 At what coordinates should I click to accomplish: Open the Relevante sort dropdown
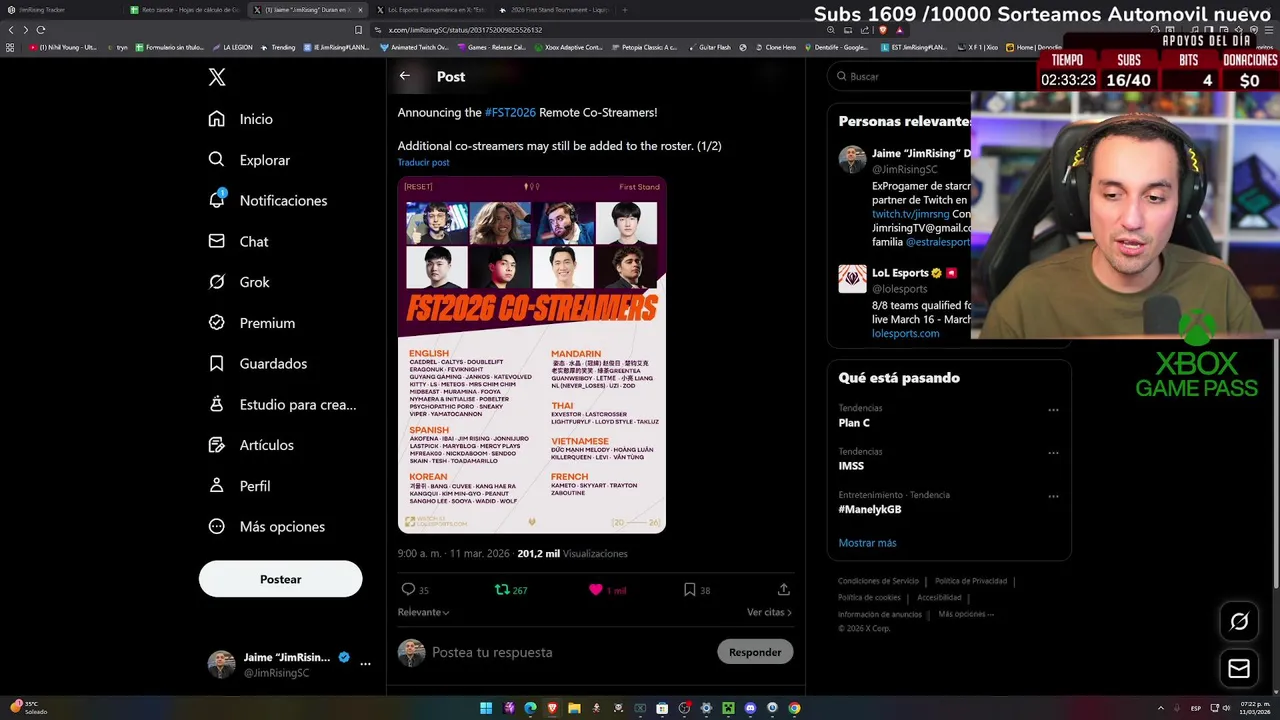[x=423, y=612]
